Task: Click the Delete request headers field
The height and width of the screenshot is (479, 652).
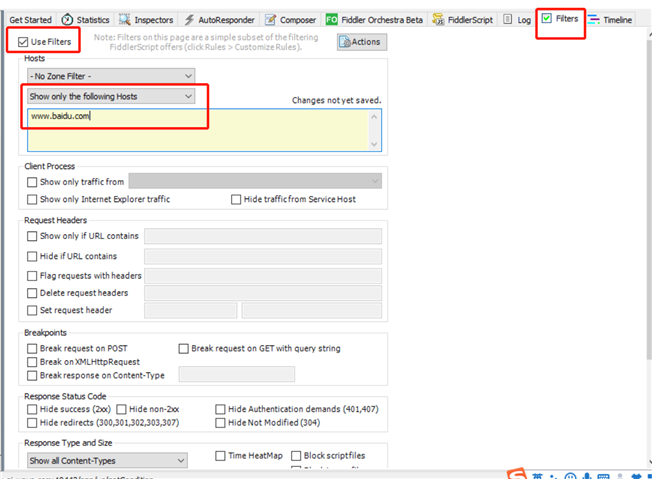Action: [x=263, y=293]
